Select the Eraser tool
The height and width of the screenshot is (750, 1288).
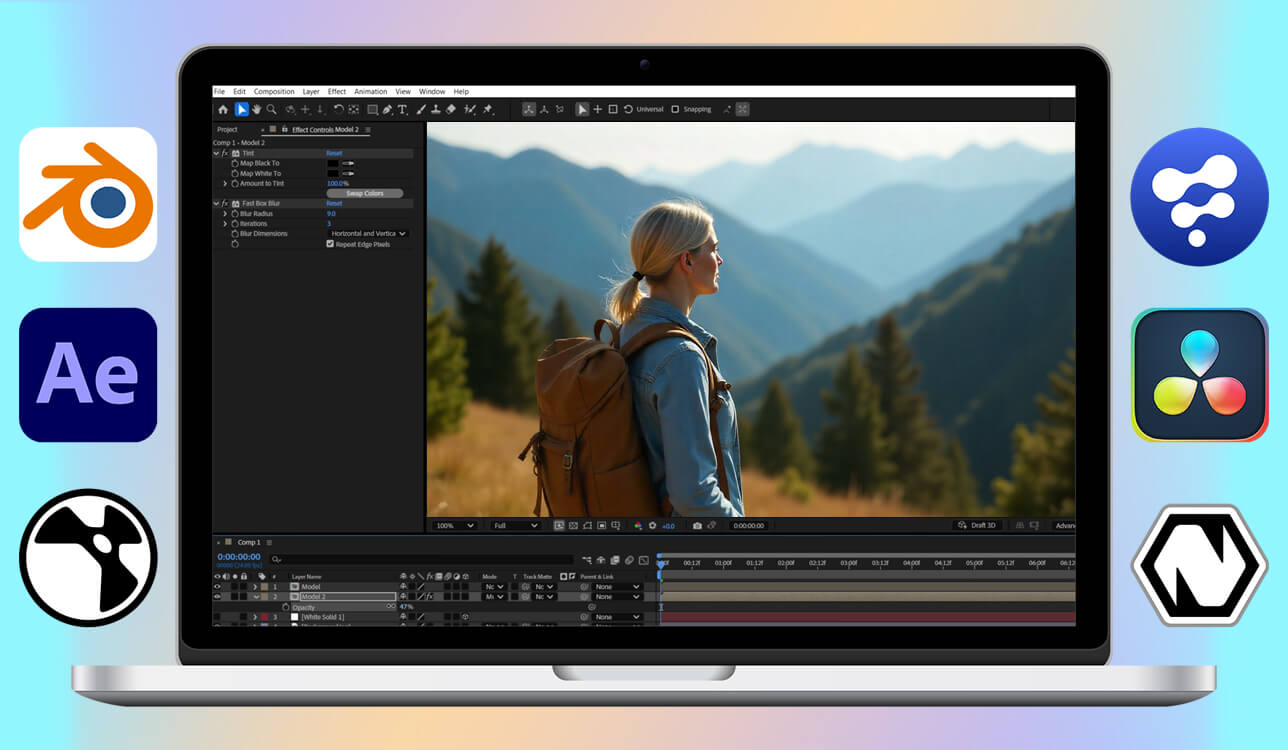pos(450,109)
